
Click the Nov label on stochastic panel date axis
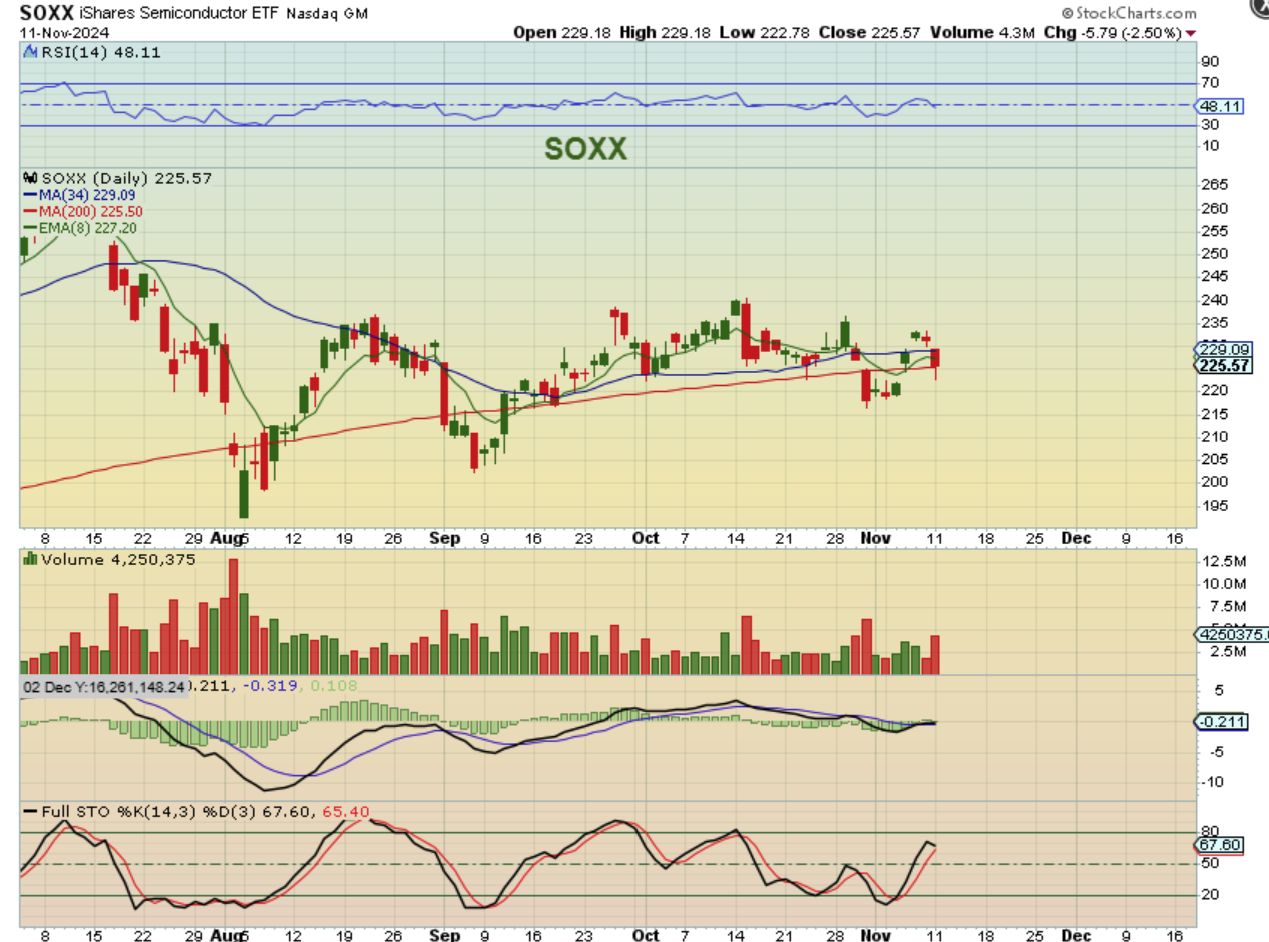pyautogui.click(x=876, y=936)
